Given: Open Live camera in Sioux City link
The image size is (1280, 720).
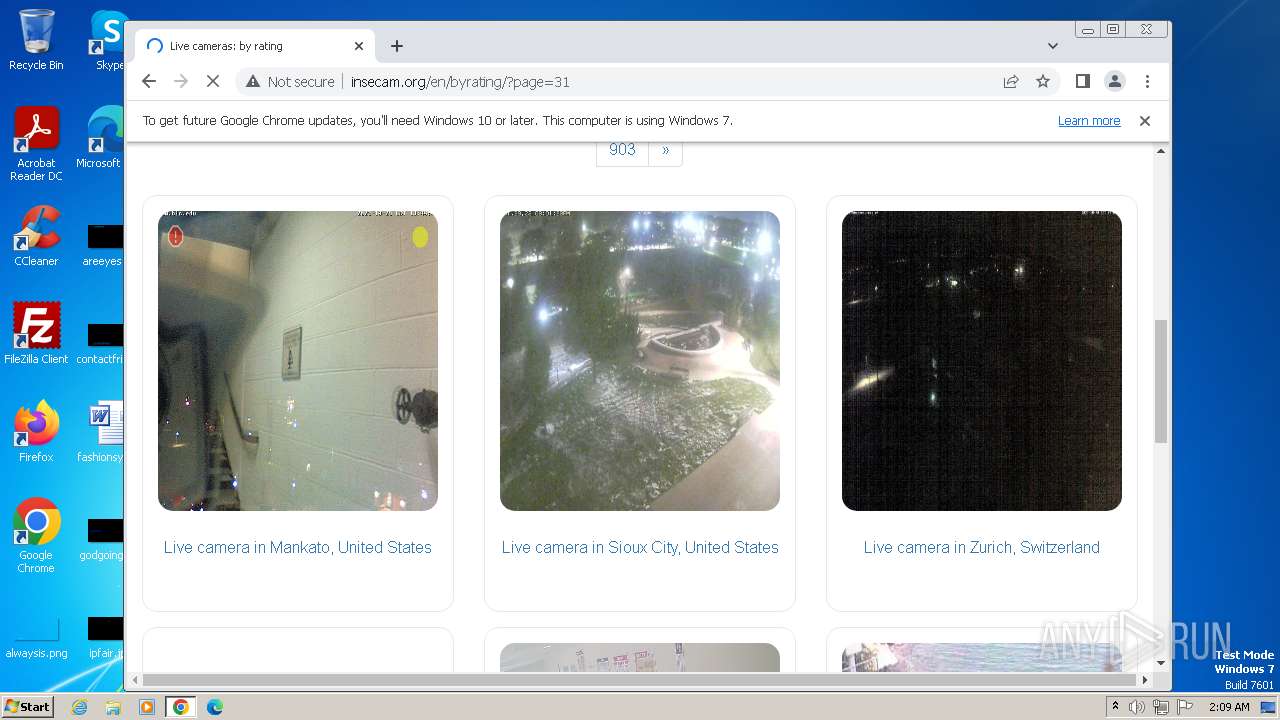Looking at the screenshot, I should coord(640,547).
